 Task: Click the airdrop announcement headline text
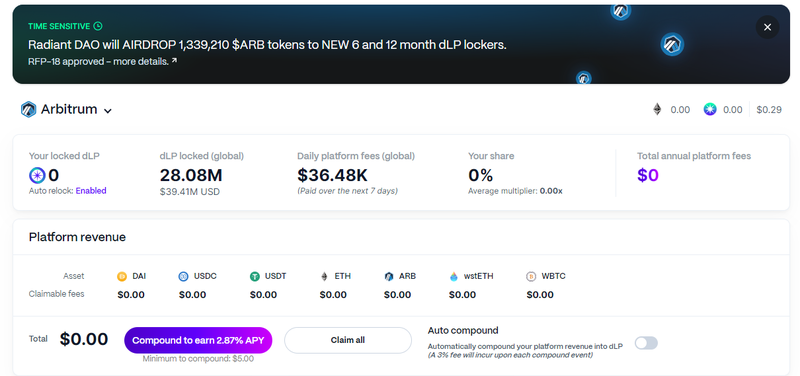[x=267, y=45]
